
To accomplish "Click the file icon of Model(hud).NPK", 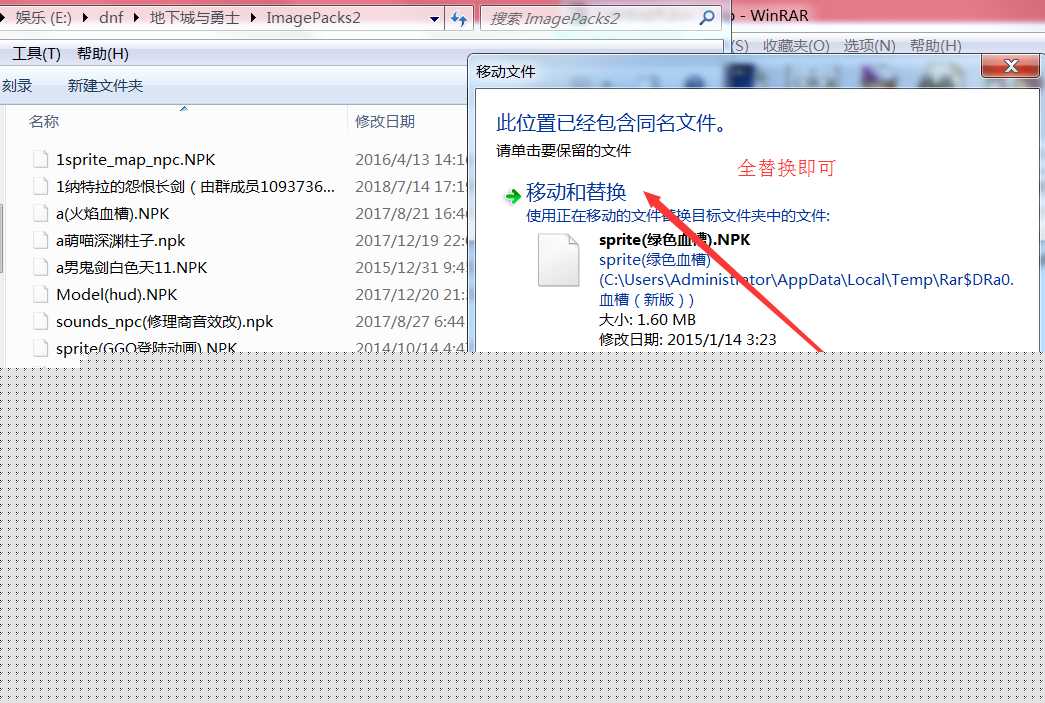I will click(x=41, y=294).
